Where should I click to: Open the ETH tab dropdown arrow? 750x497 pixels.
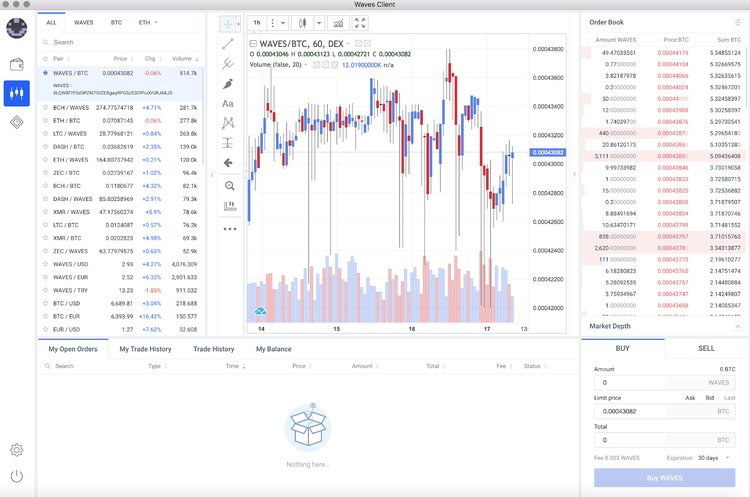click(158, 21)
